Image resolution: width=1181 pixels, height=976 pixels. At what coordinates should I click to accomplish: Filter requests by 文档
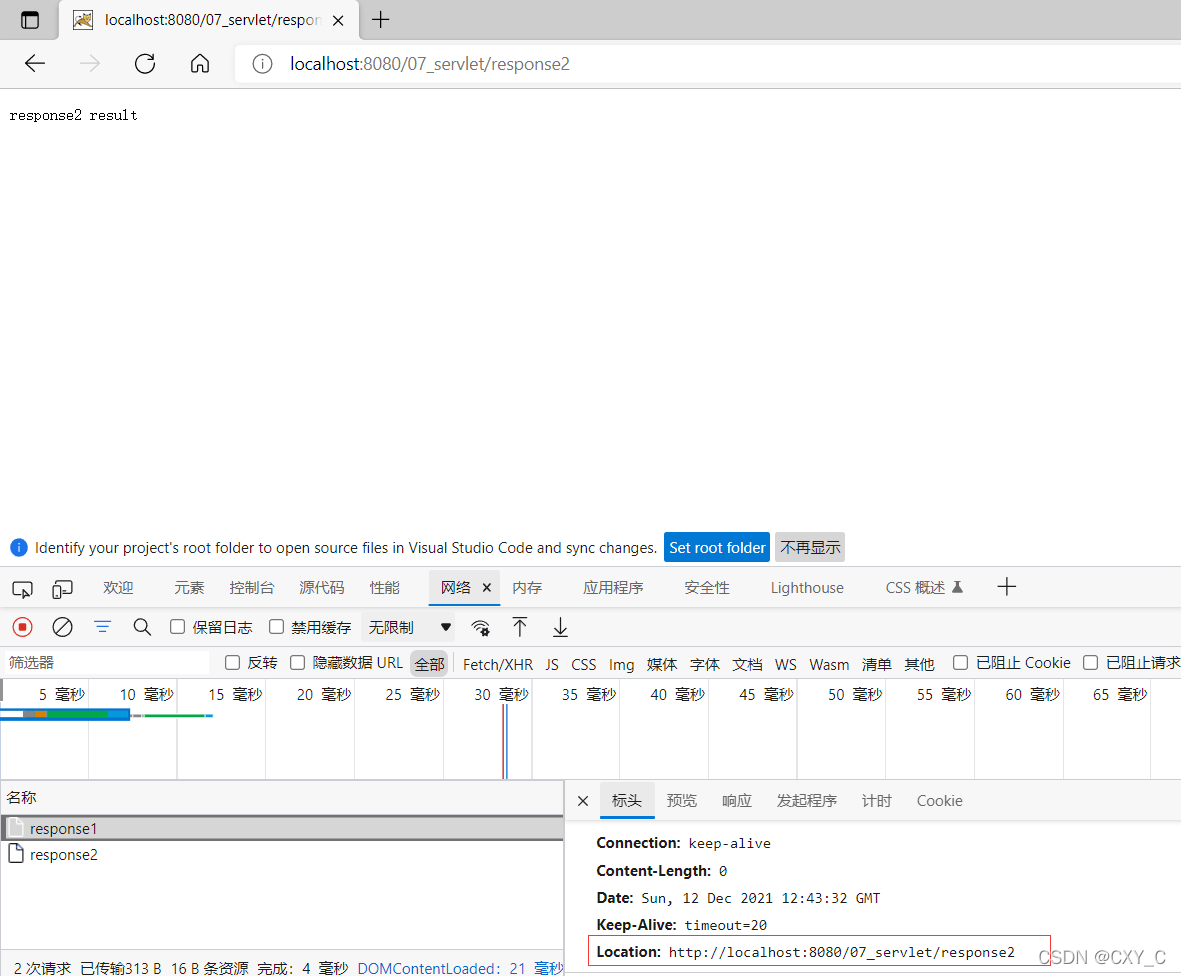click(747, 664)
